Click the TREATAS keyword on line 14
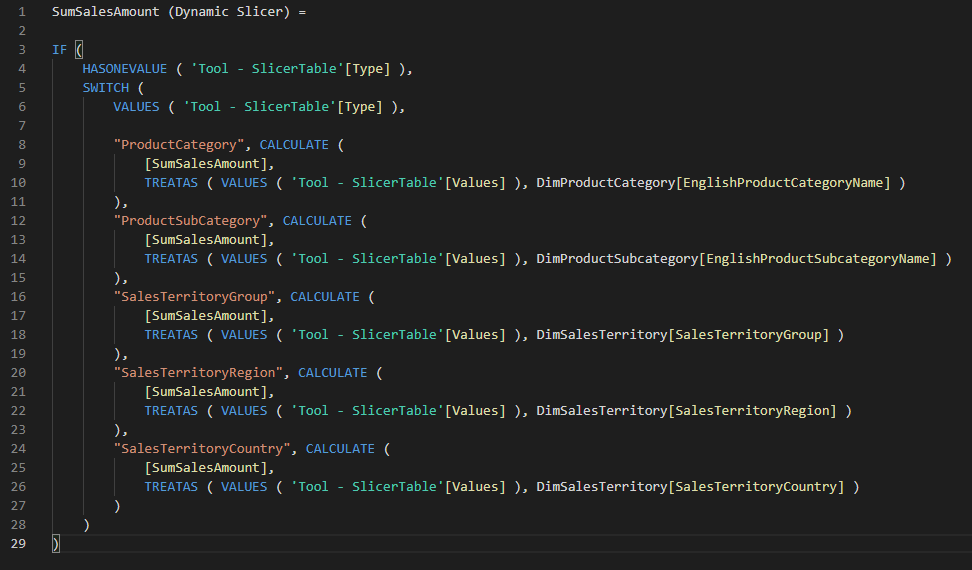The image size is (972, 570). click(x=171, y=259)
